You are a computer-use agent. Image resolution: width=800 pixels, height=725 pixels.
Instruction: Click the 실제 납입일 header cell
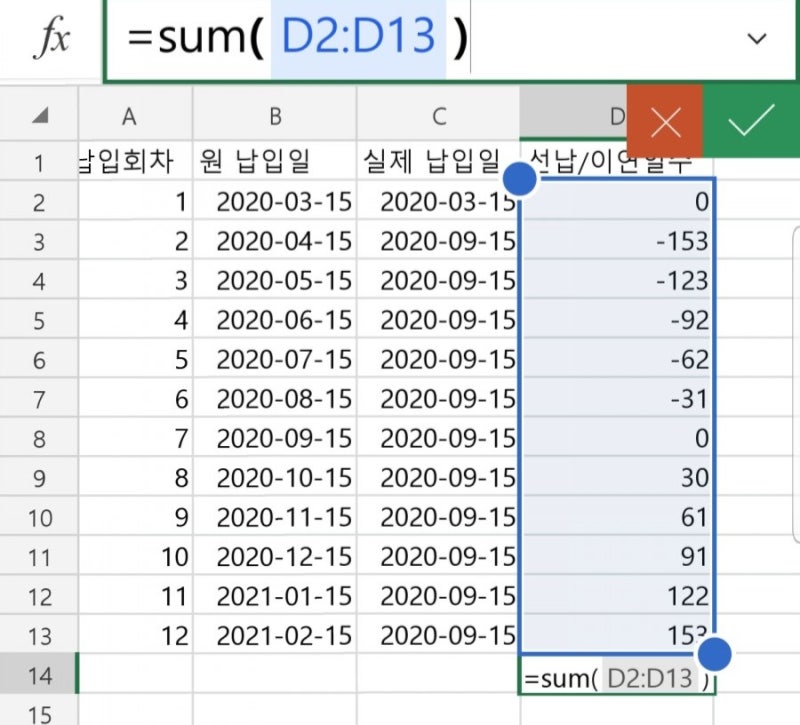[439, 161]
